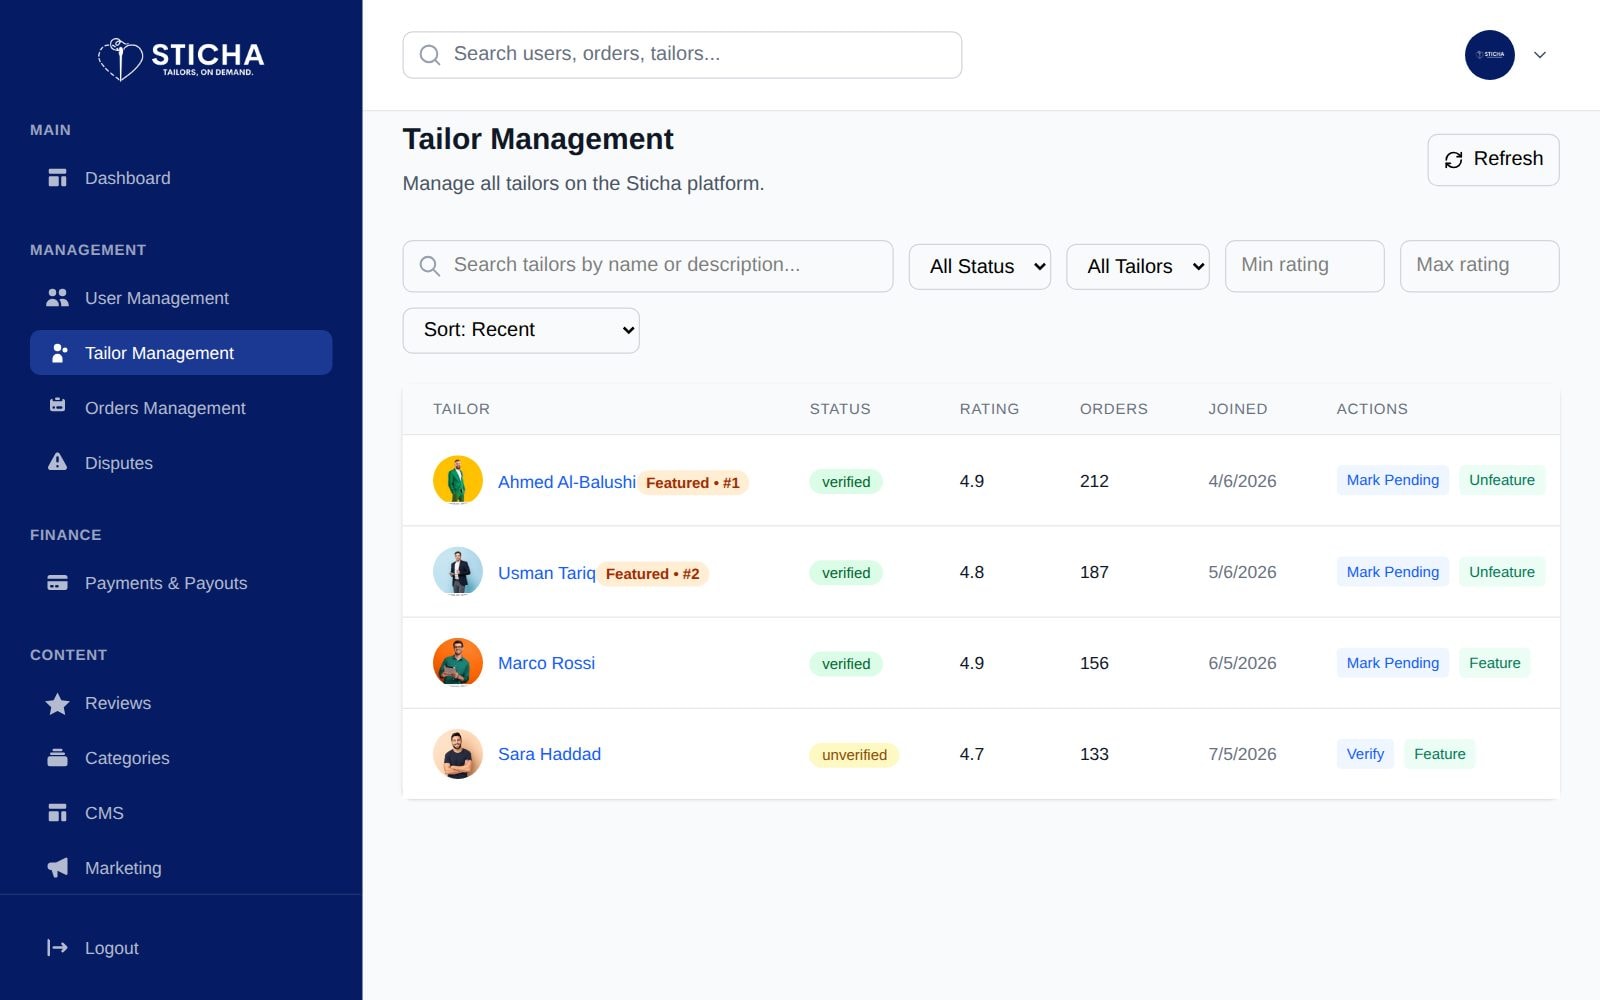Screen dimensions: 1600x1000
Task: Click the Refresh button
Action: pos(1493,160)
